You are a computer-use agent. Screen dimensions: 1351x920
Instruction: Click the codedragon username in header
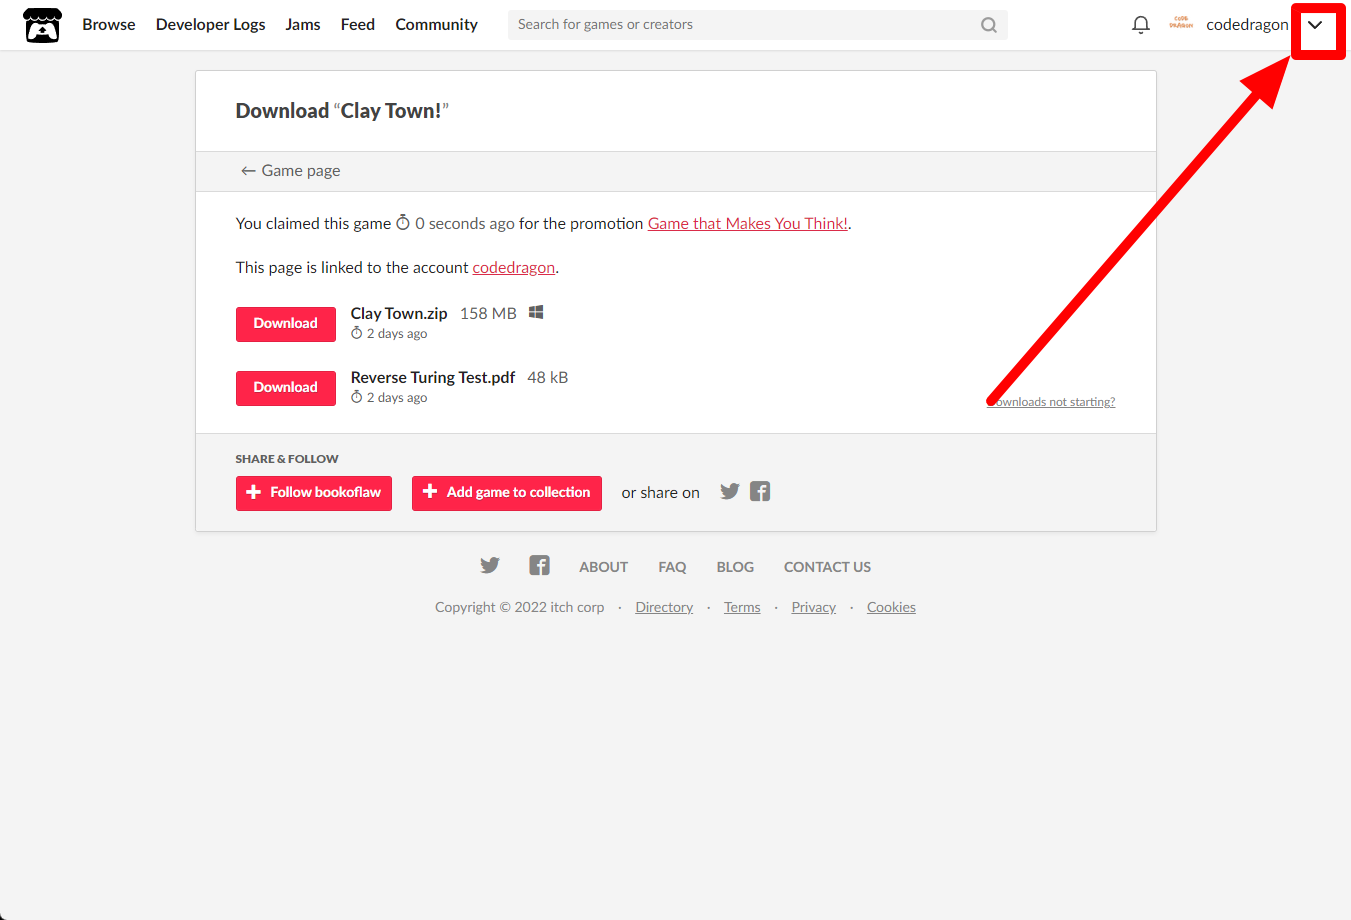[1247, 25]
